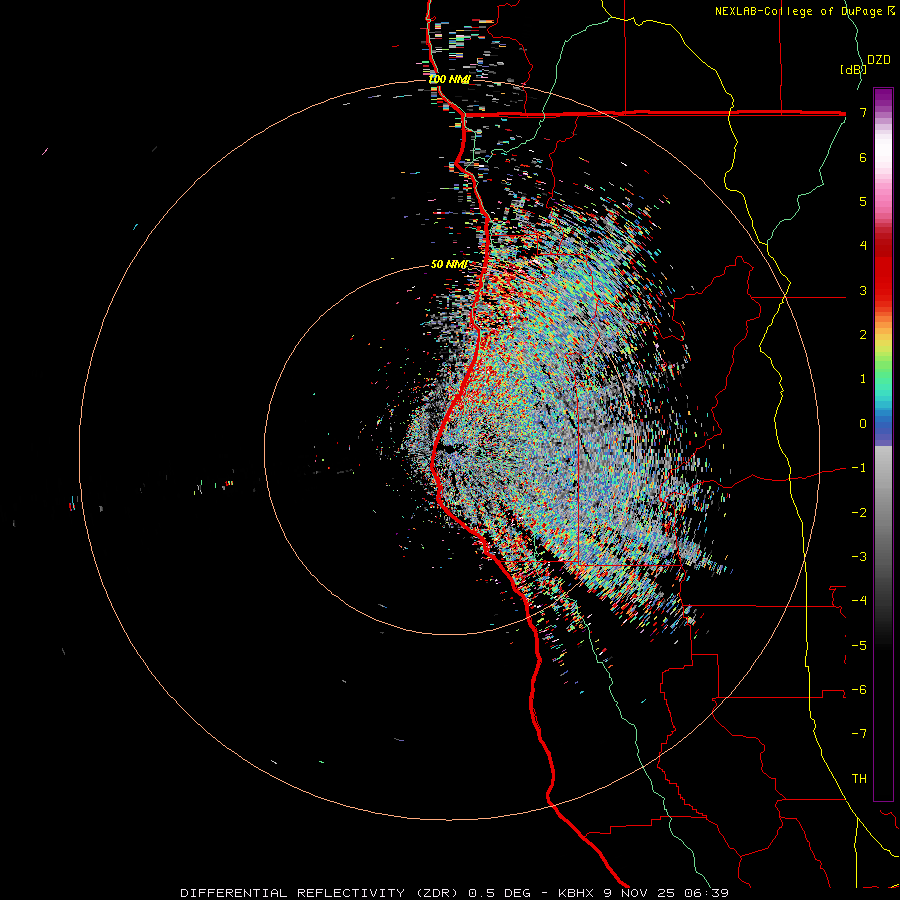Click the ZDR product title caption at bottom
The height and width of the screenshot is (900, 900).
(x=455, y=893)
